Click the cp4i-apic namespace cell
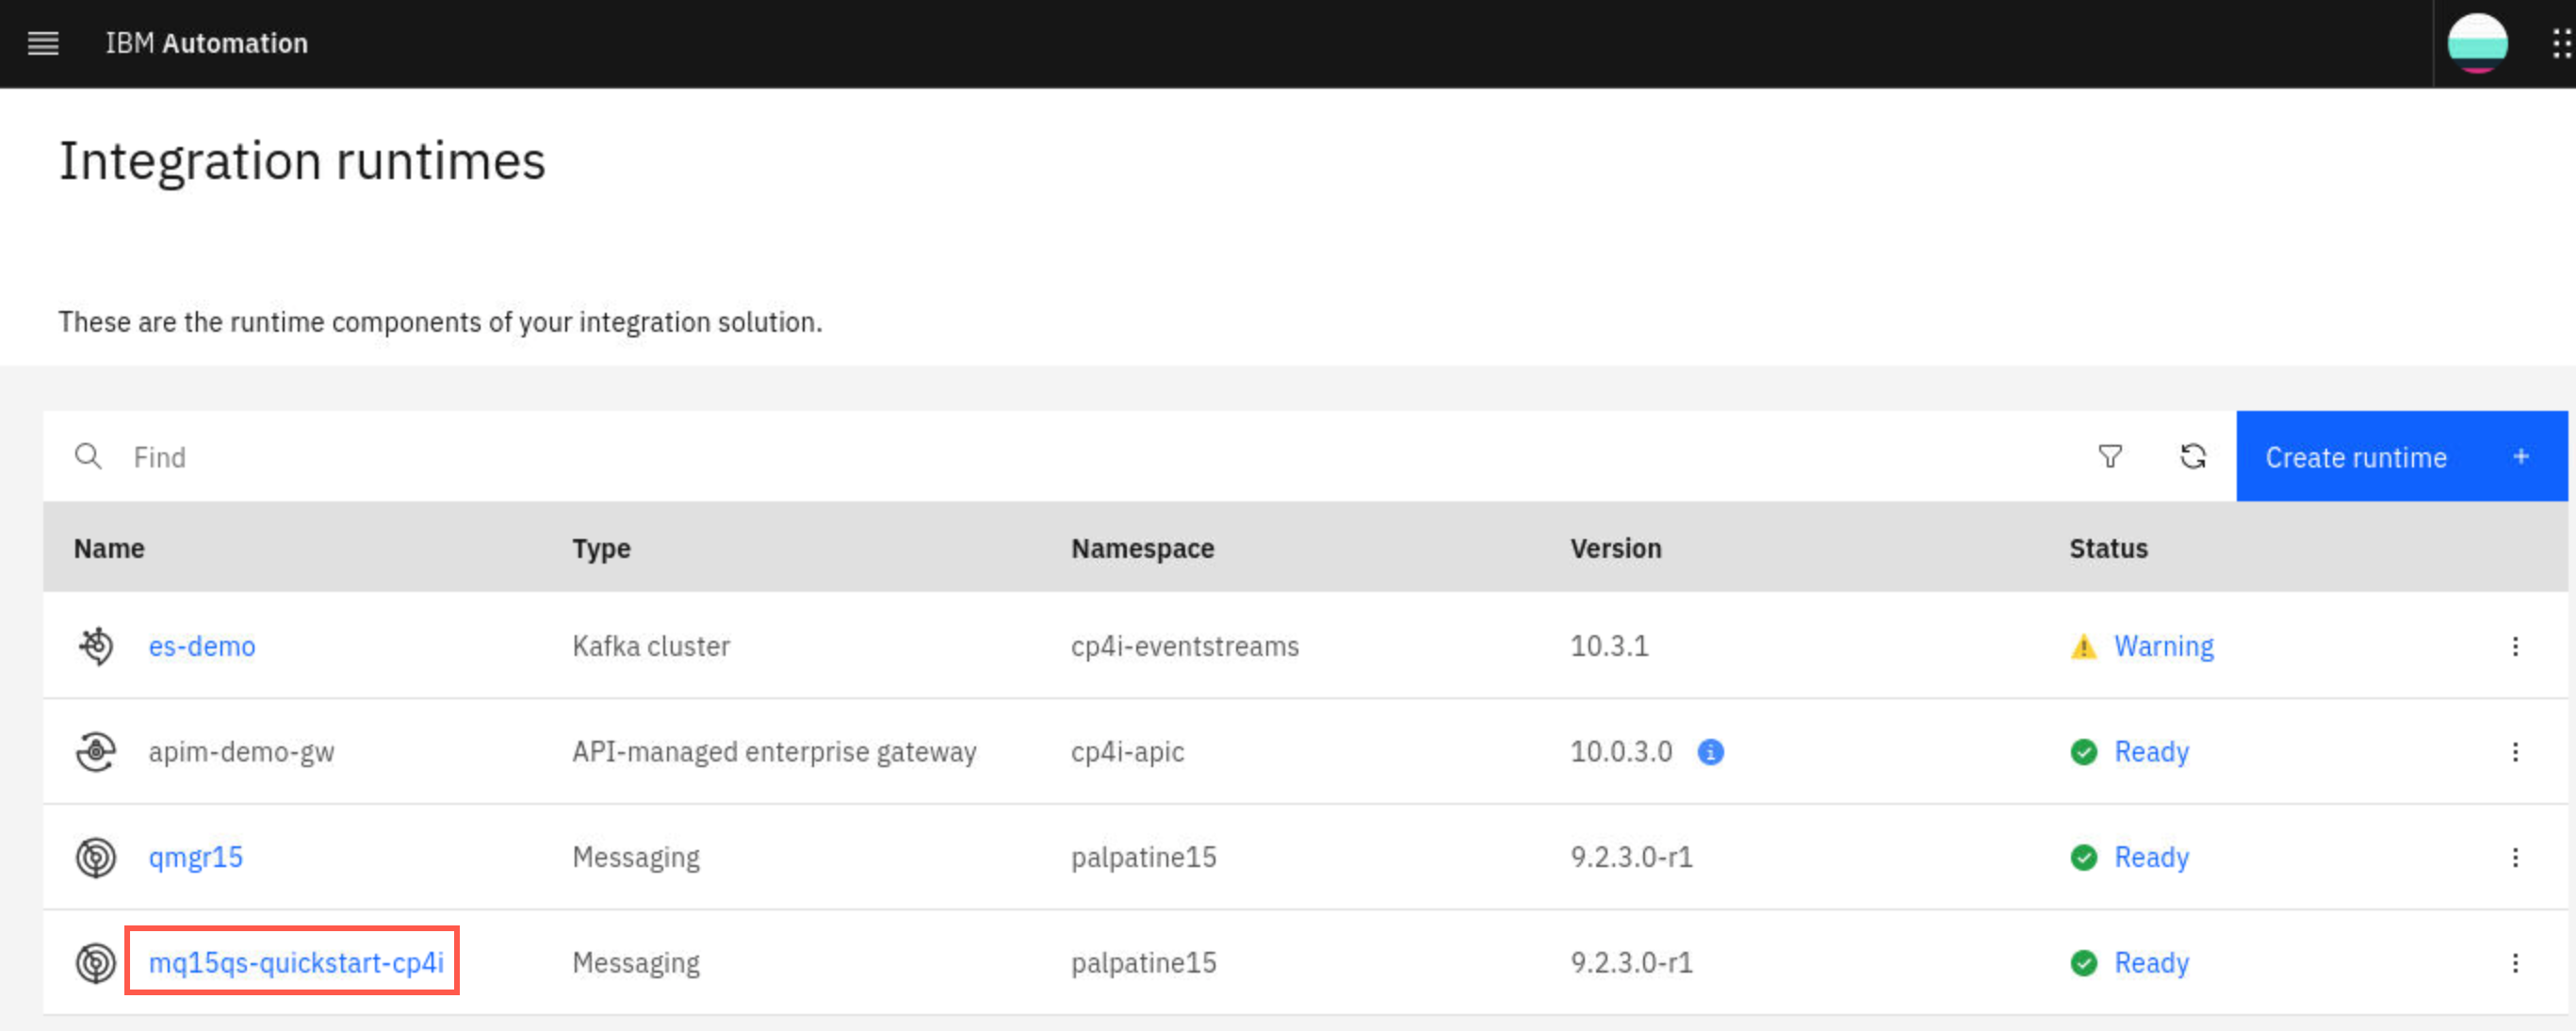2576x1031 pixels. [1127, 752]
